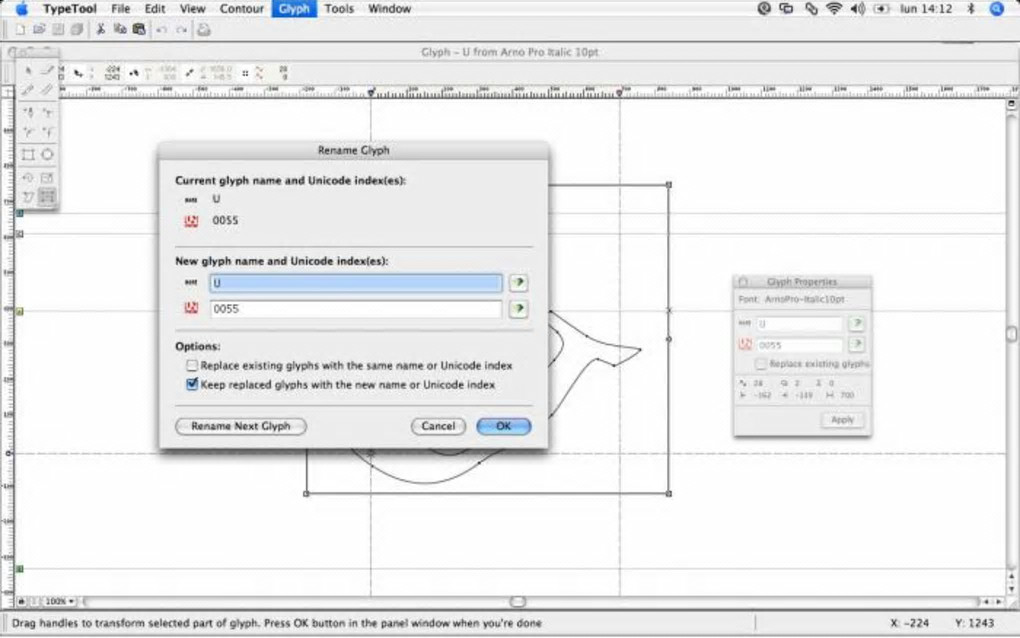The height and width of the screenshot is (638, 1020).
Task: Click the vertical scrollbar thumb
Action: (x=1012, y=334)
